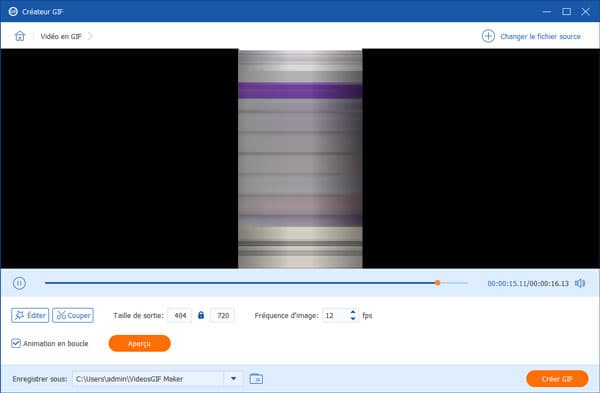Select the Vidéo en GIF breadcrumb
Screen dimensions: 600x393
point(61,36)
